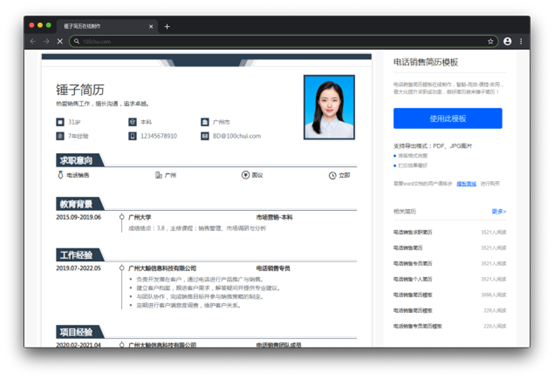This screenshot has height=379, width=554.
Task: Open the browser profile avatar icon
Action: [x=507, y=41]
